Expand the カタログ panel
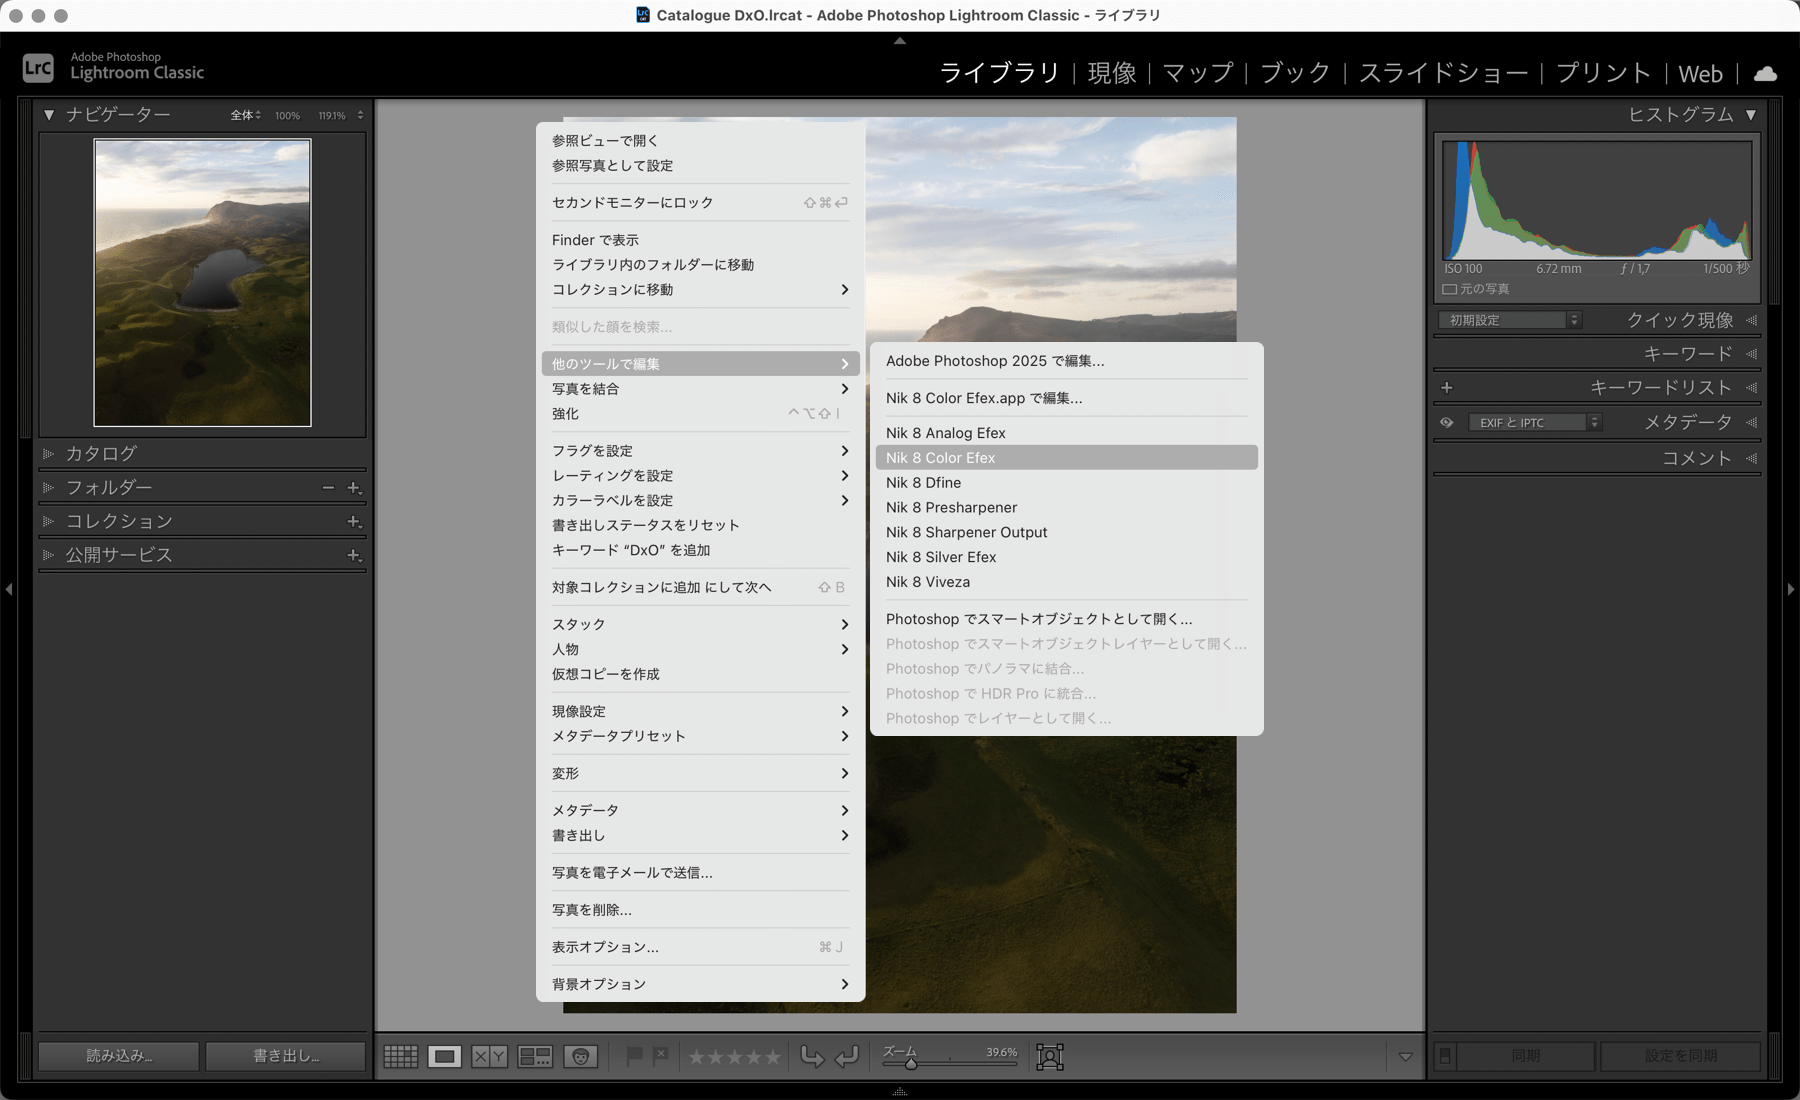The width and height of the screenshot is (1800, 1100). tap(48, 454)
